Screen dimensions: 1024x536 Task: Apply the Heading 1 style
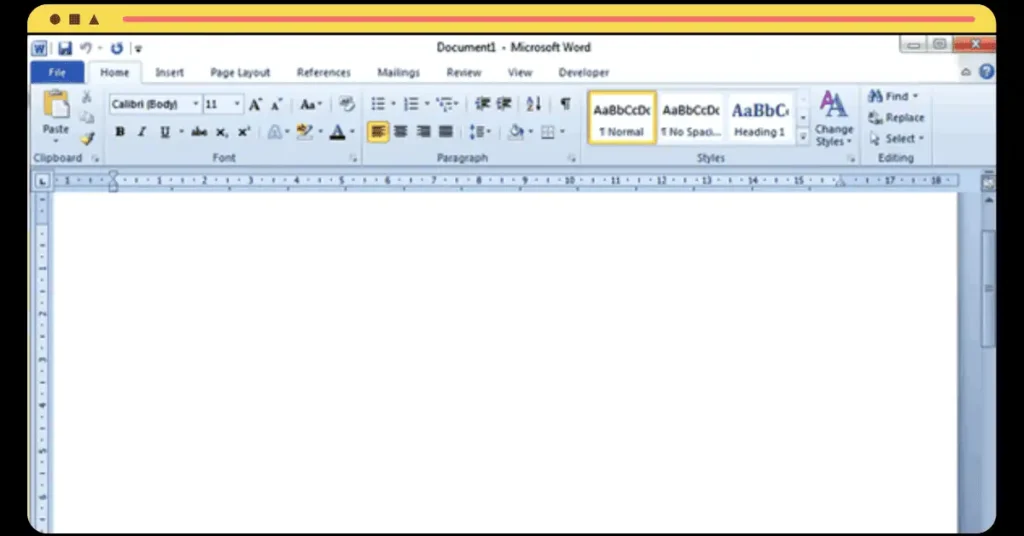[760, 118]
